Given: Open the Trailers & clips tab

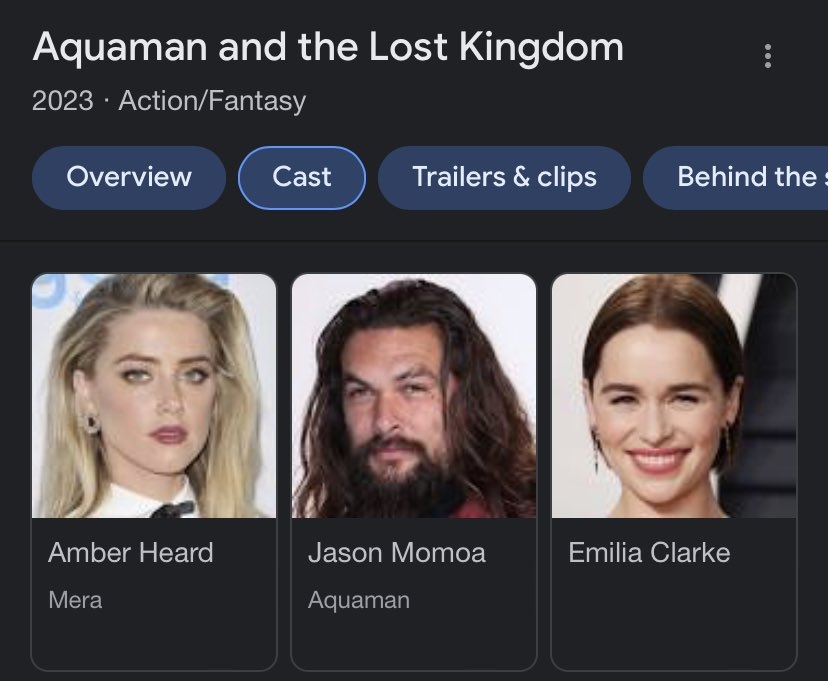Looking at the screenshot, I should 504,178.
